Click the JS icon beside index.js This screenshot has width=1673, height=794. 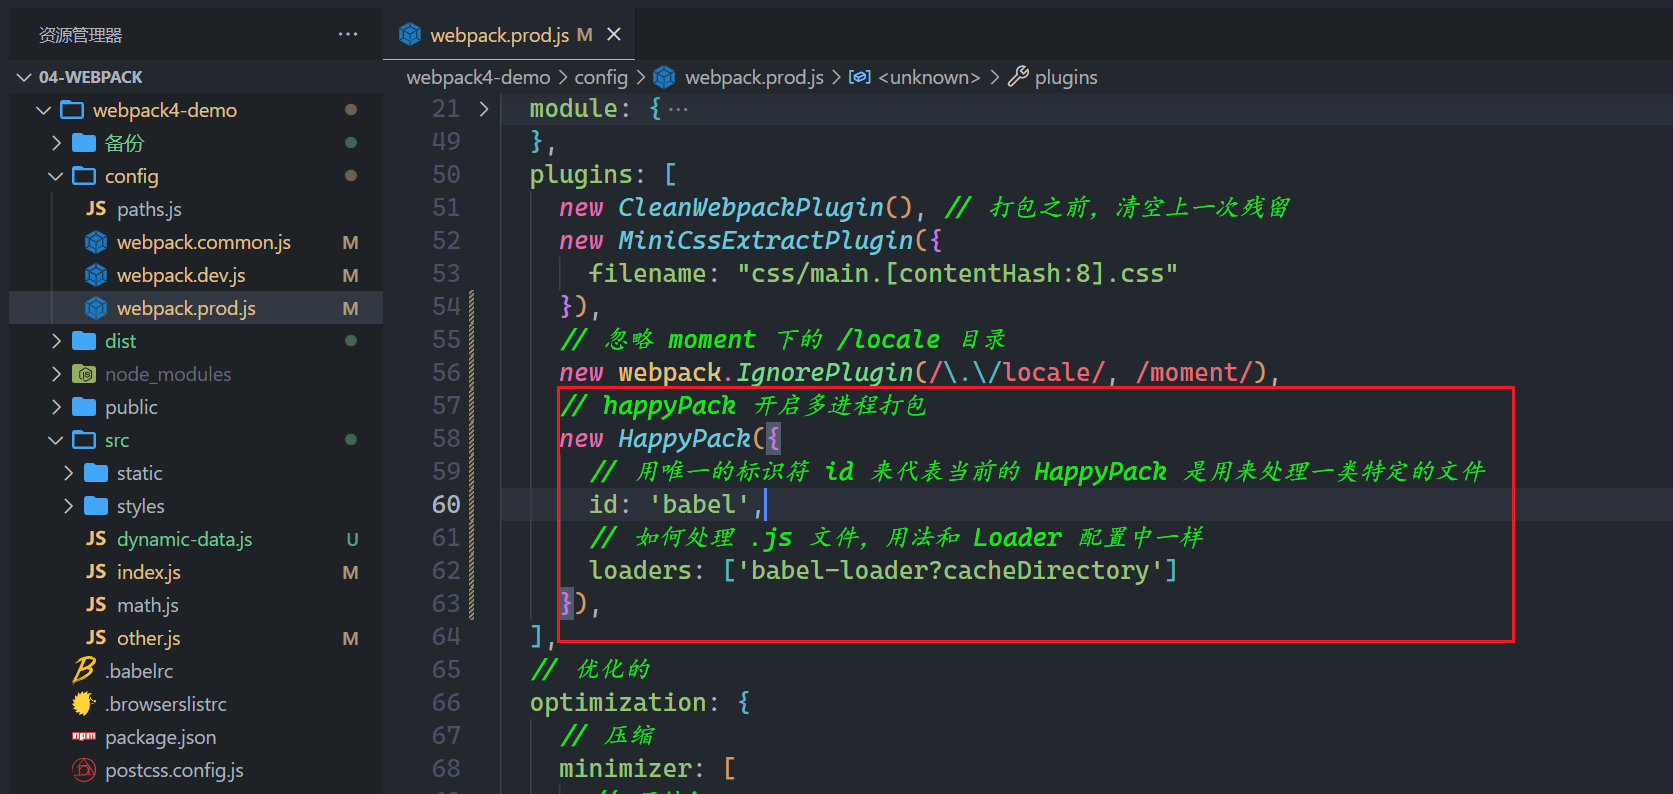(x=96, y=571)
